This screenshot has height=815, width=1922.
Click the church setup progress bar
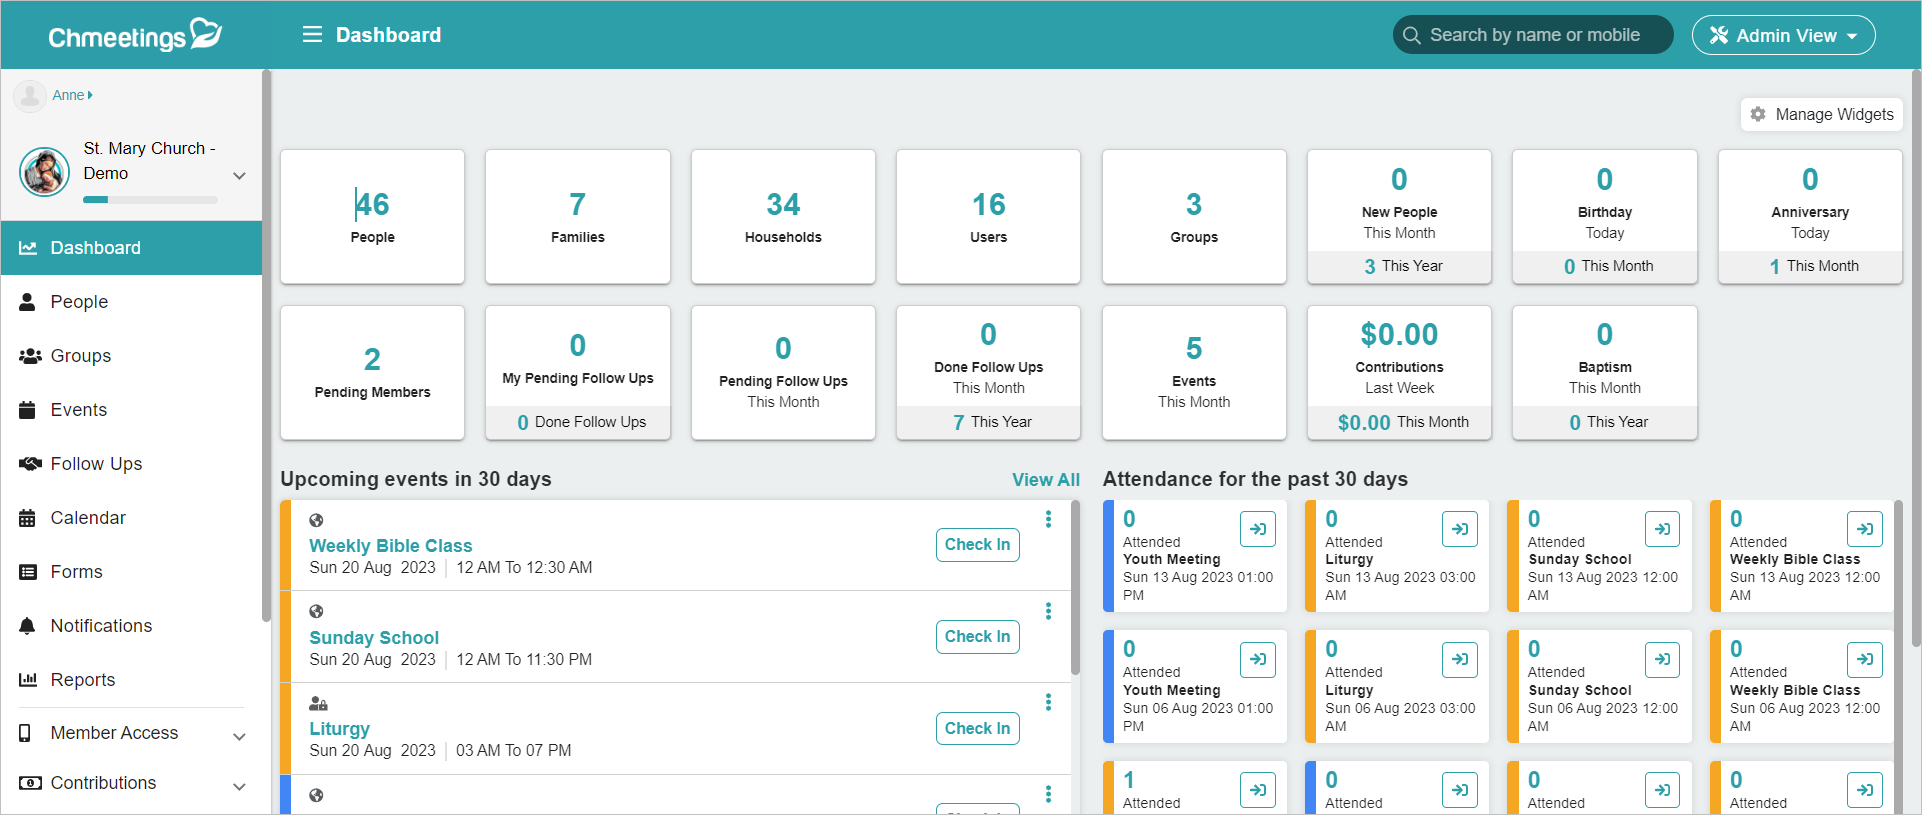click(x=150, y=200)
